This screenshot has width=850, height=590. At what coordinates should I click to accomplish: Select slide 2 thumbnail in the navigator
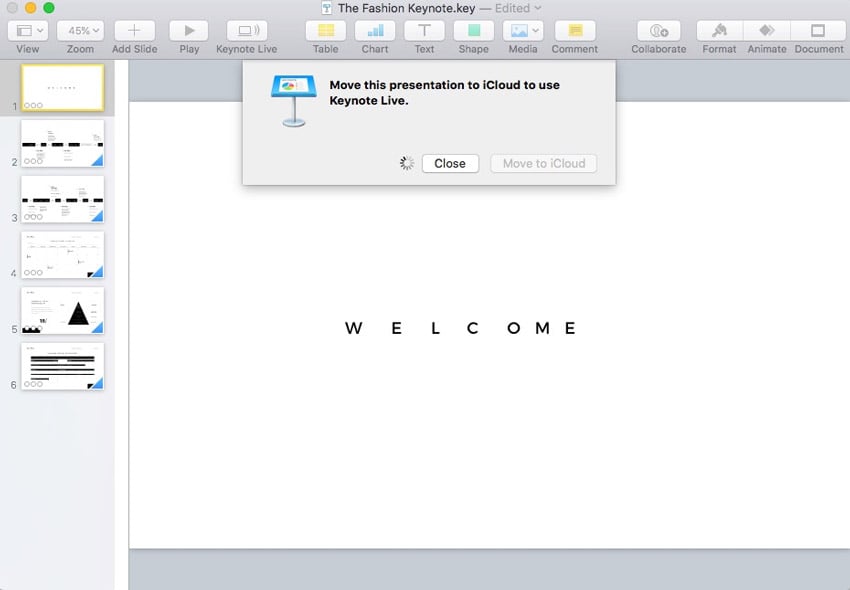[62, 143]
